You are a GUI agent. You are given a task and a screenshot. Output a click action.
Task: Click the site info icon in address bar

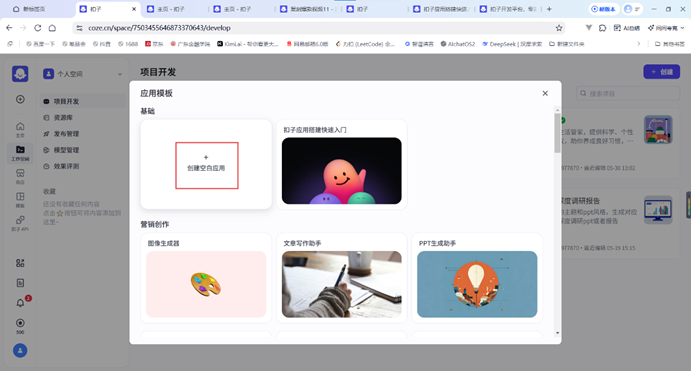[79, 28]
